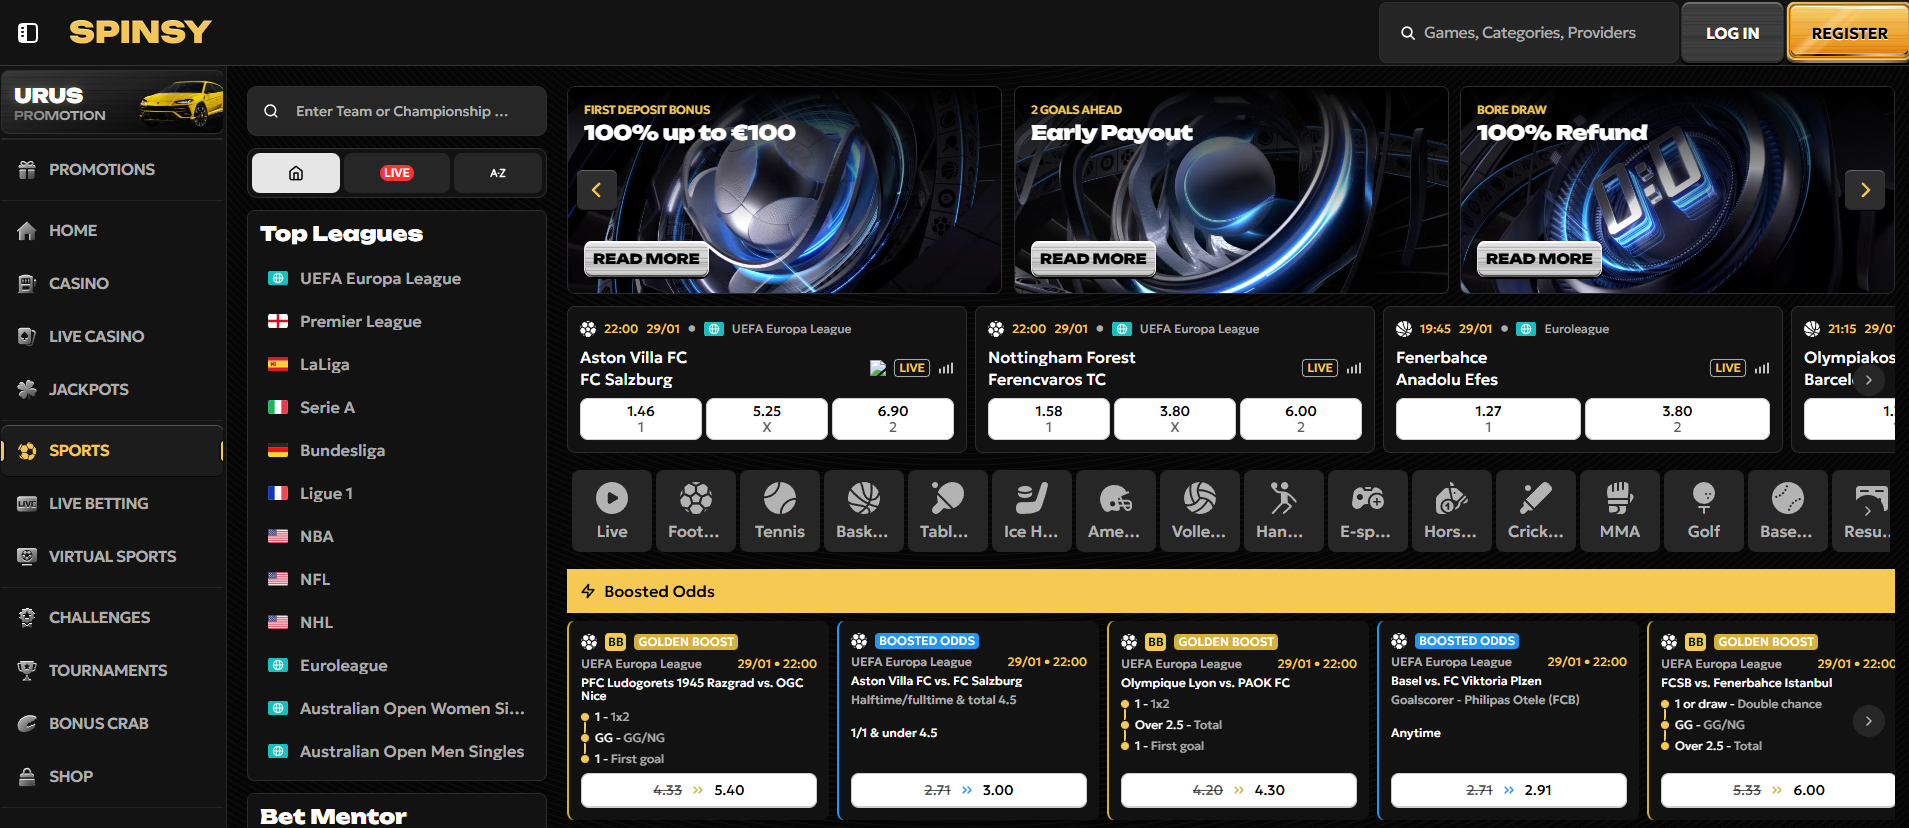
Task: Click the lightning icon in Boosted Odds header
Action: 588,591
